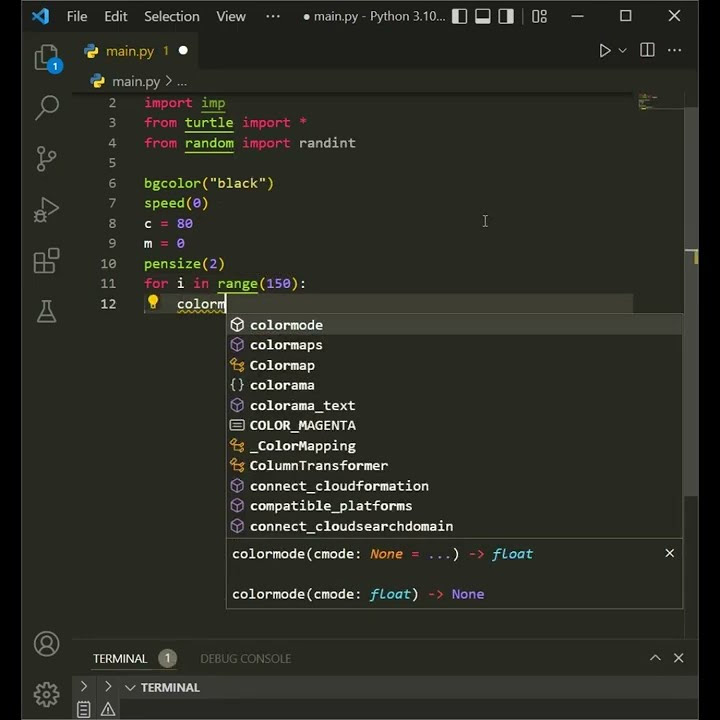The image size is (720, 720).
Task: Run the Python file with play button
Action: [605, 51]
